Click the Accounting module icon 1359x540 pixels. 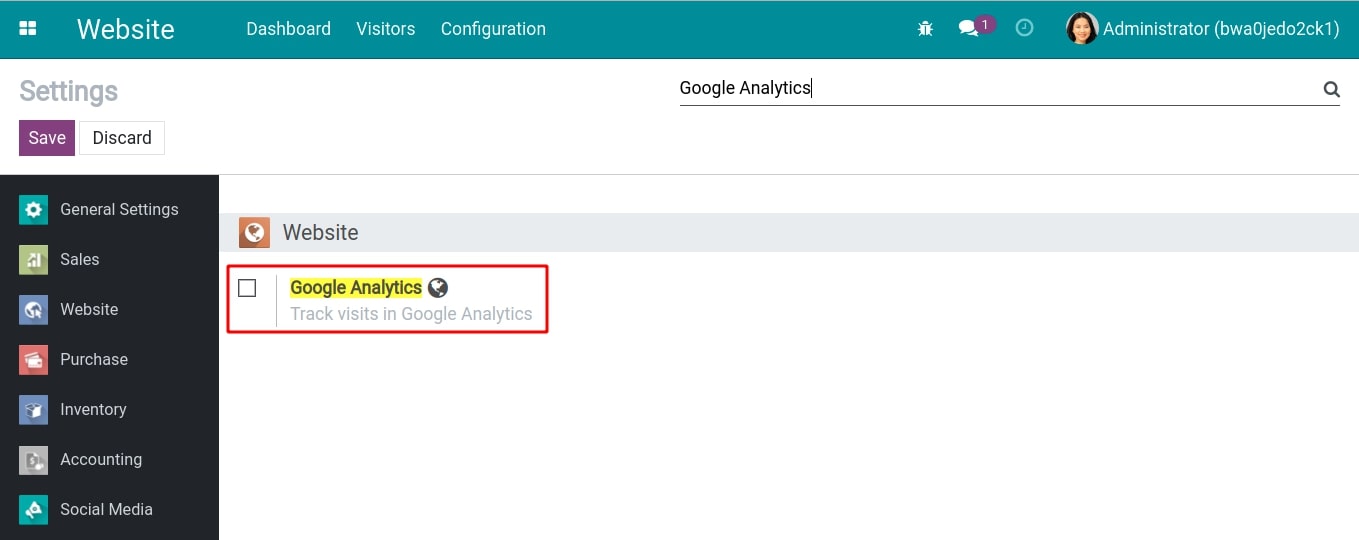click(x=33, y=460)
